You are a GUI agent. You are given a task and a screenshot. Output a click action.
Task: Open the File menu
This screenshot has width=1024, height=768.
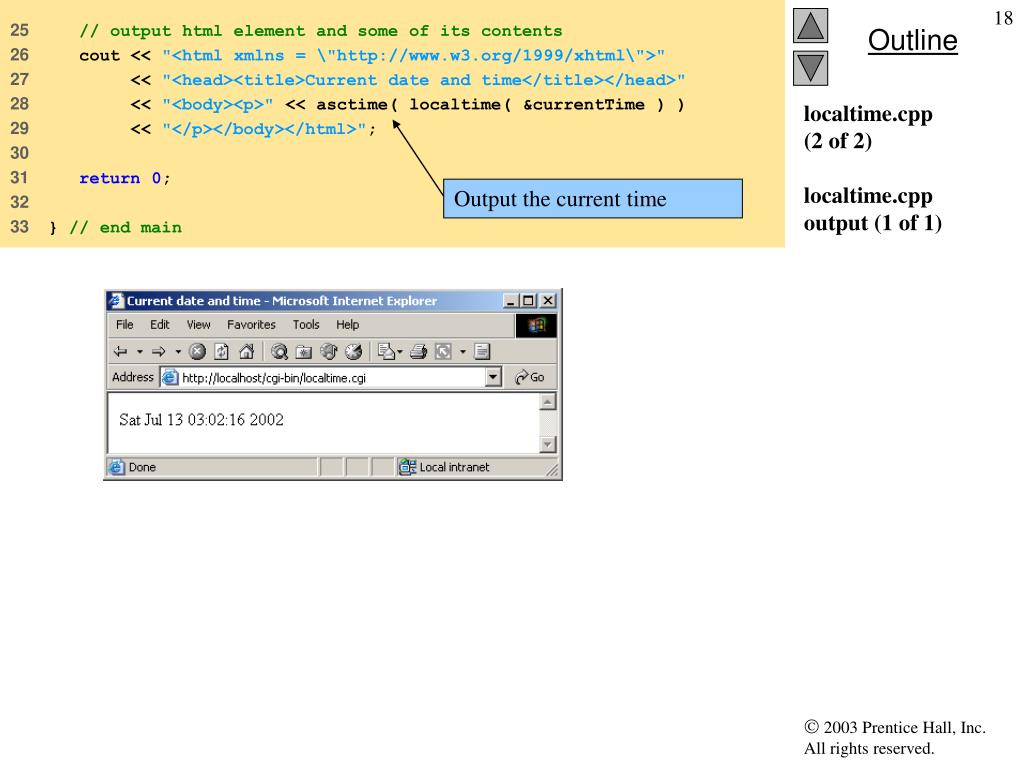pos(124,325)
